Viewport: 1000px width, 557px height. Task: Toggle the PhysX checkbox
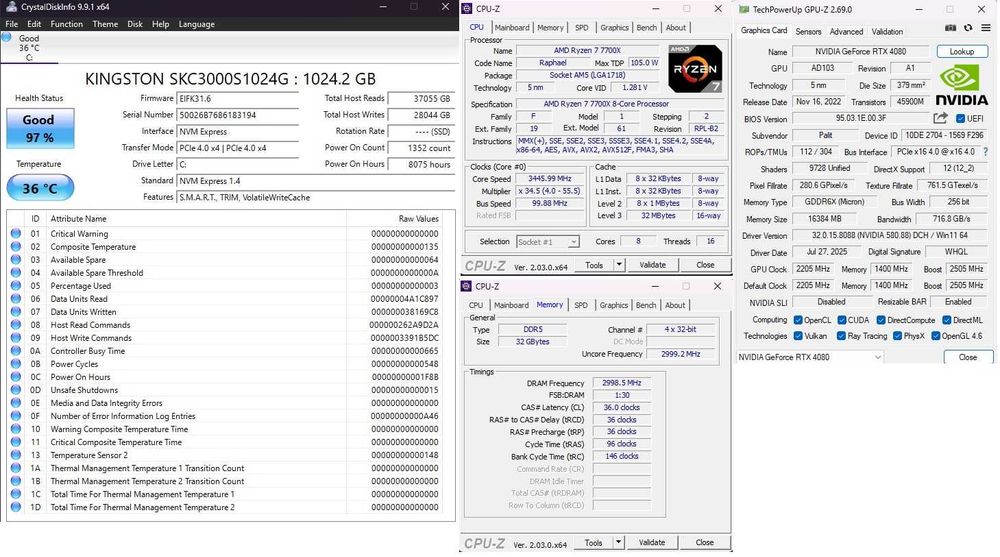tap(897, 336)
